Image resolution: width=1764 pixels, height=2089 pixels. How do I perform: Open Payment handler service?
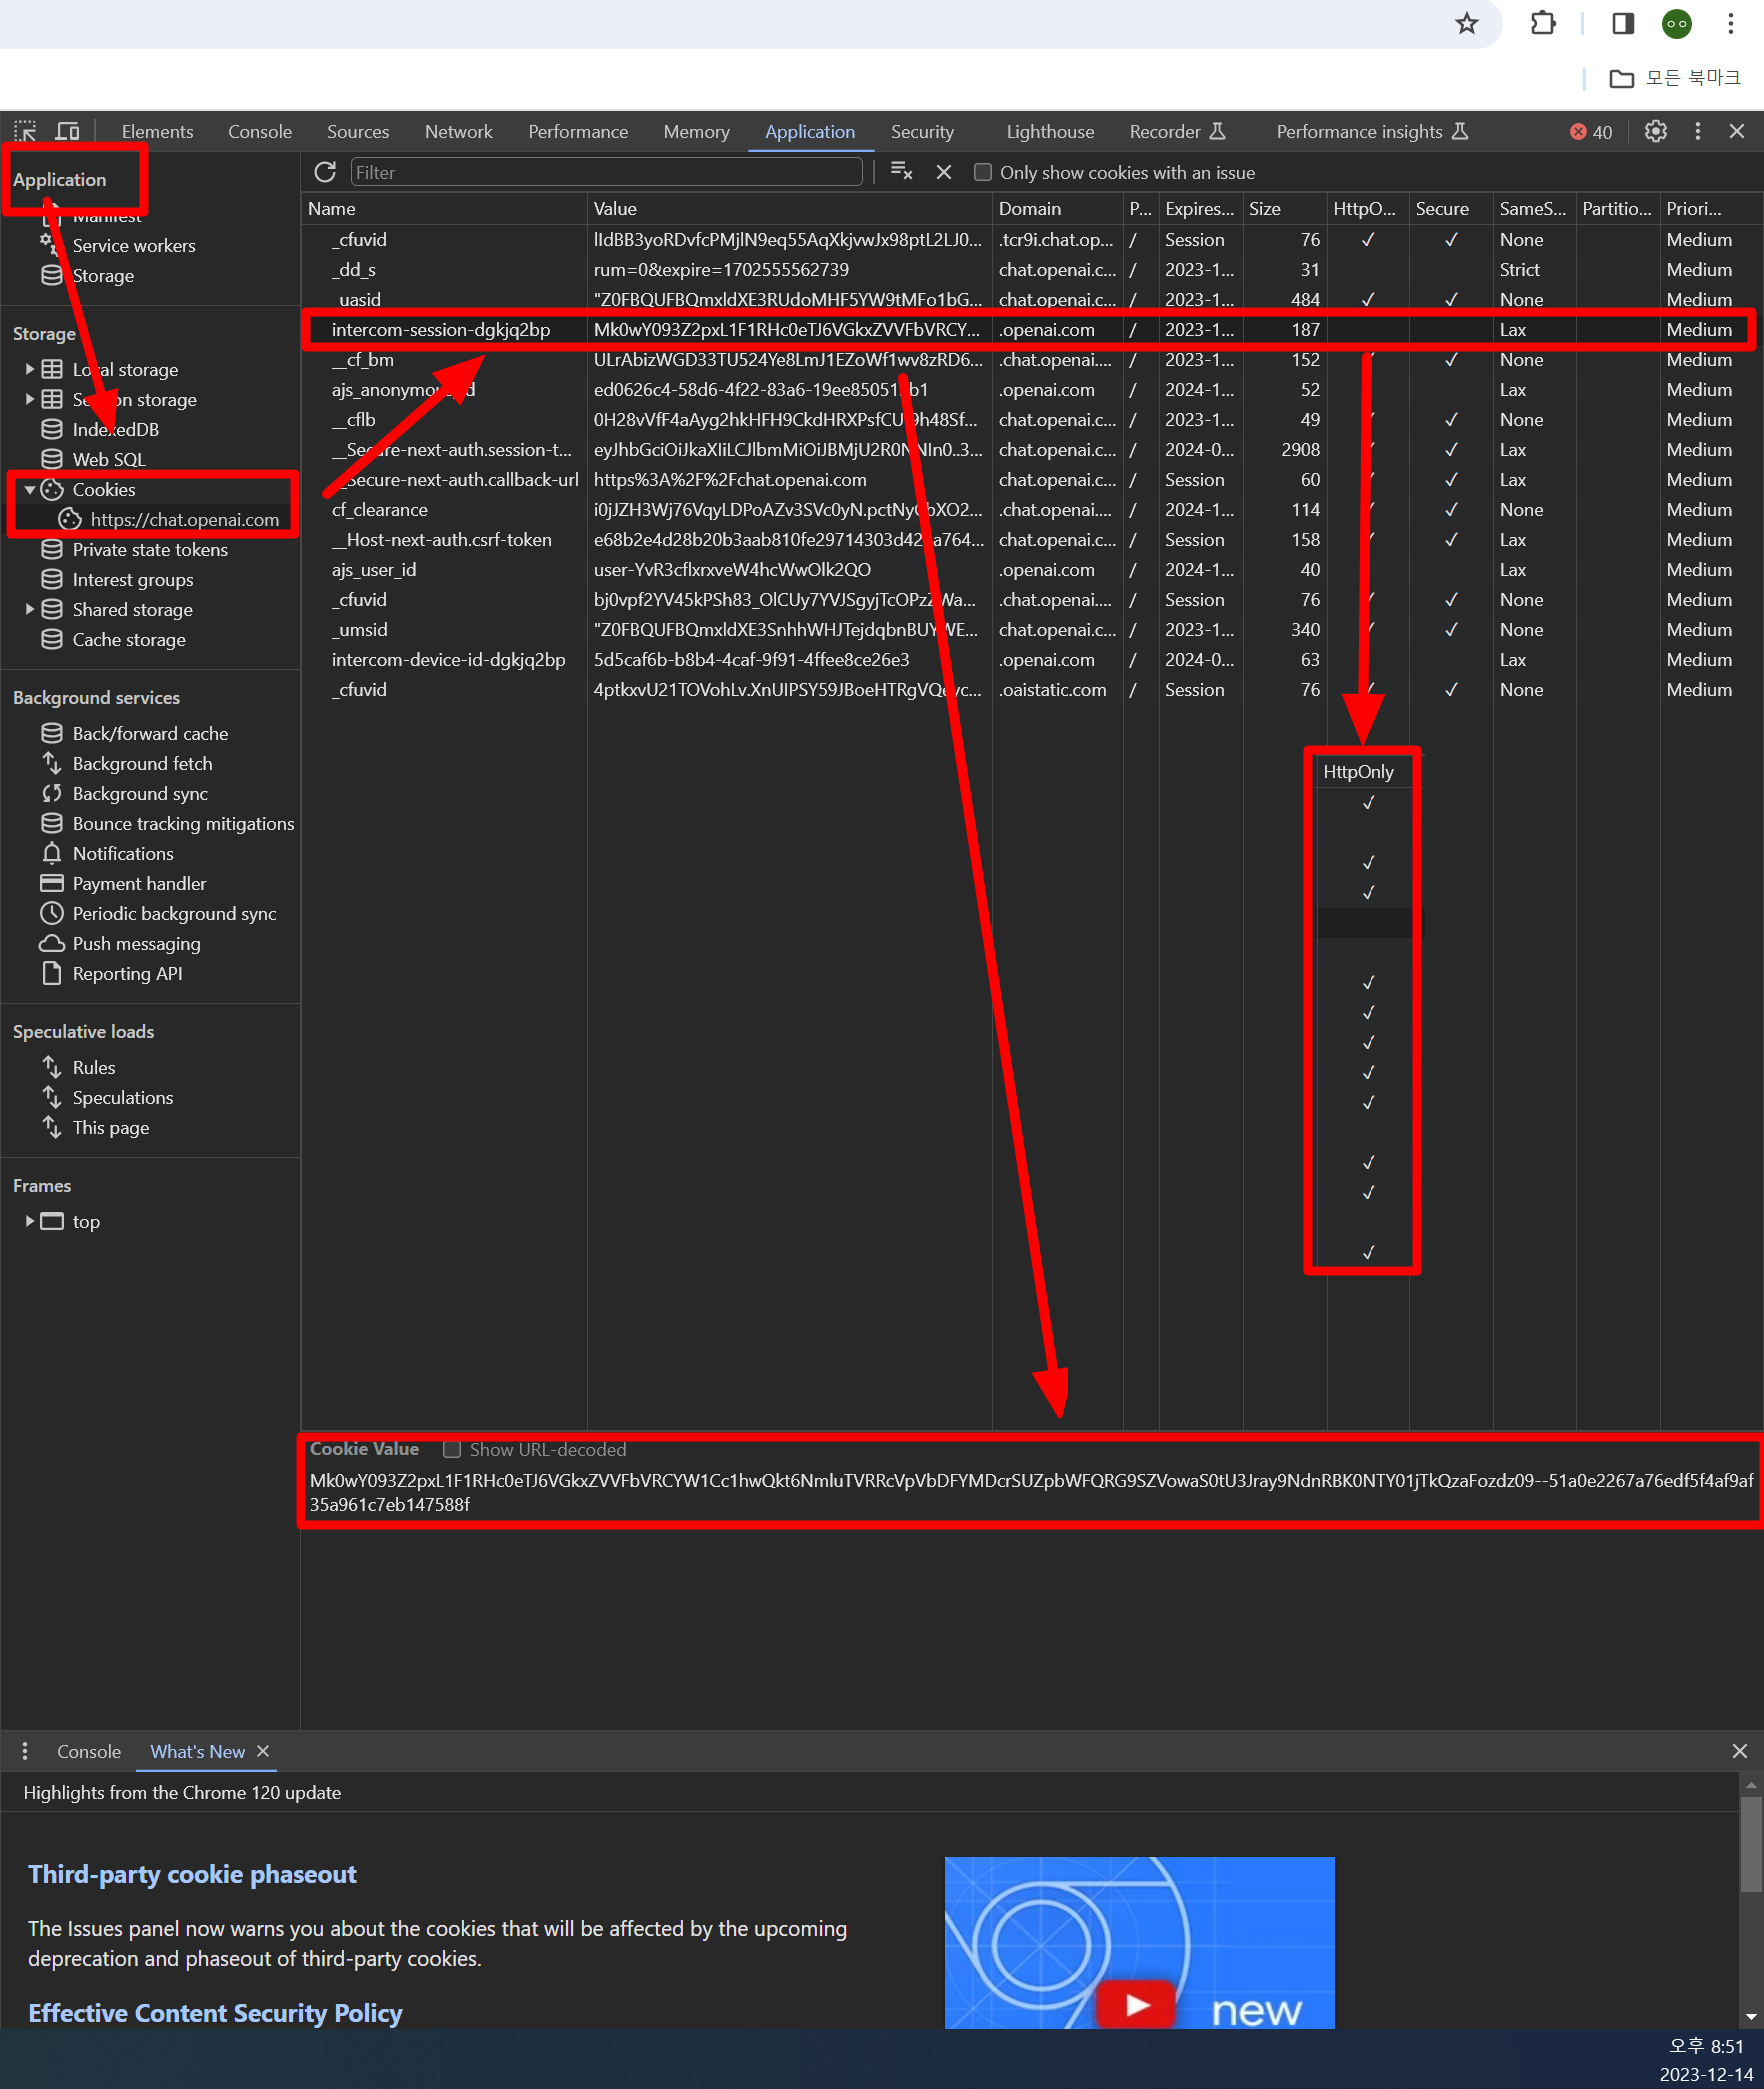(x=139, y=883)
